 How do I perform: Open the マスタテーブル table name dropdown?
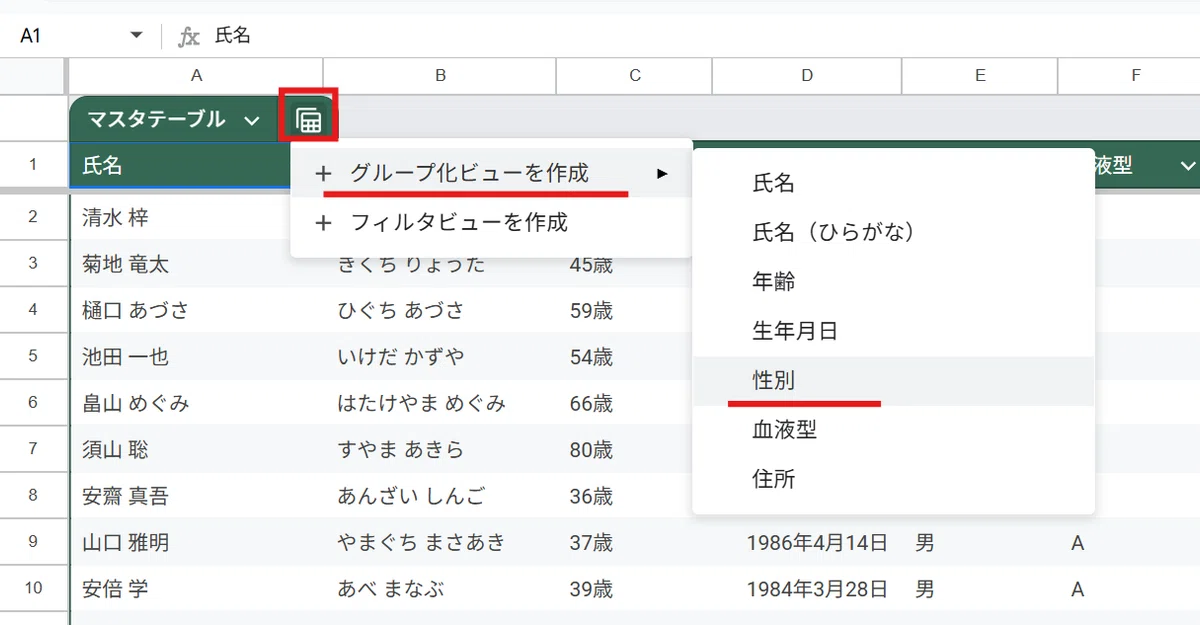251,121
